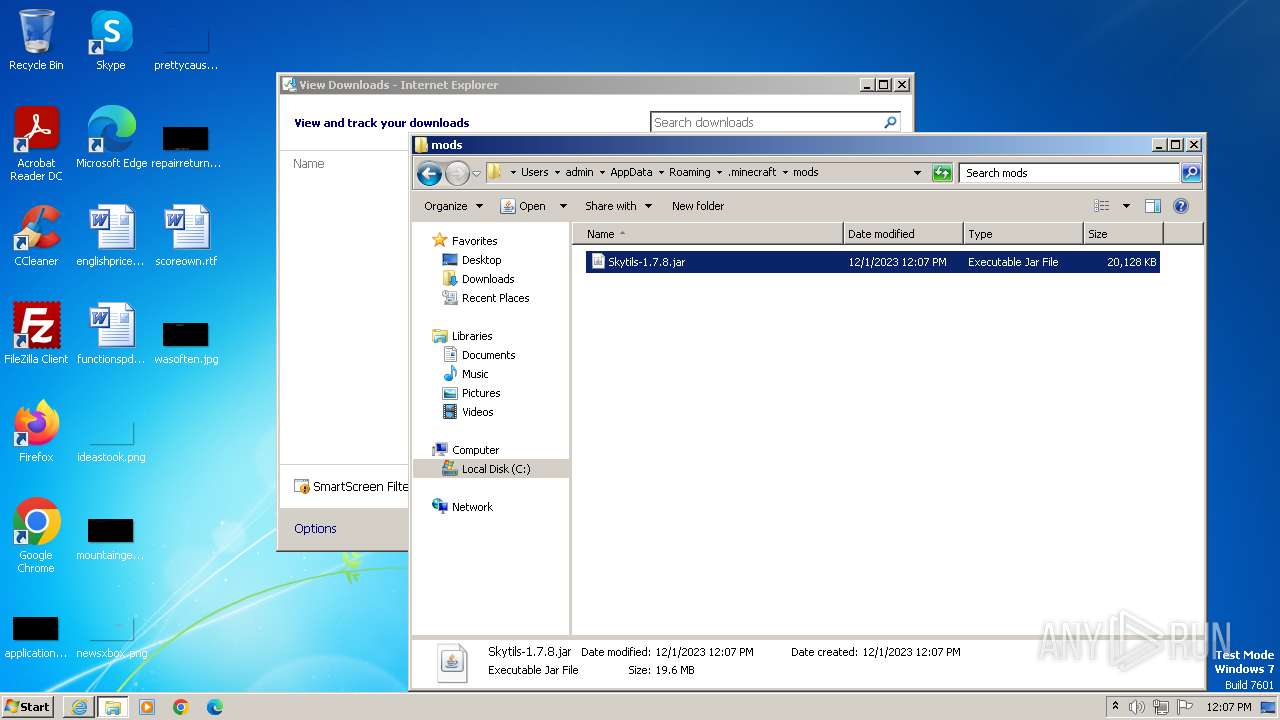Select Skytils-1.7.8.jar file row
The width and height of the screenshot is (1280, 720).
coord(872,262)
